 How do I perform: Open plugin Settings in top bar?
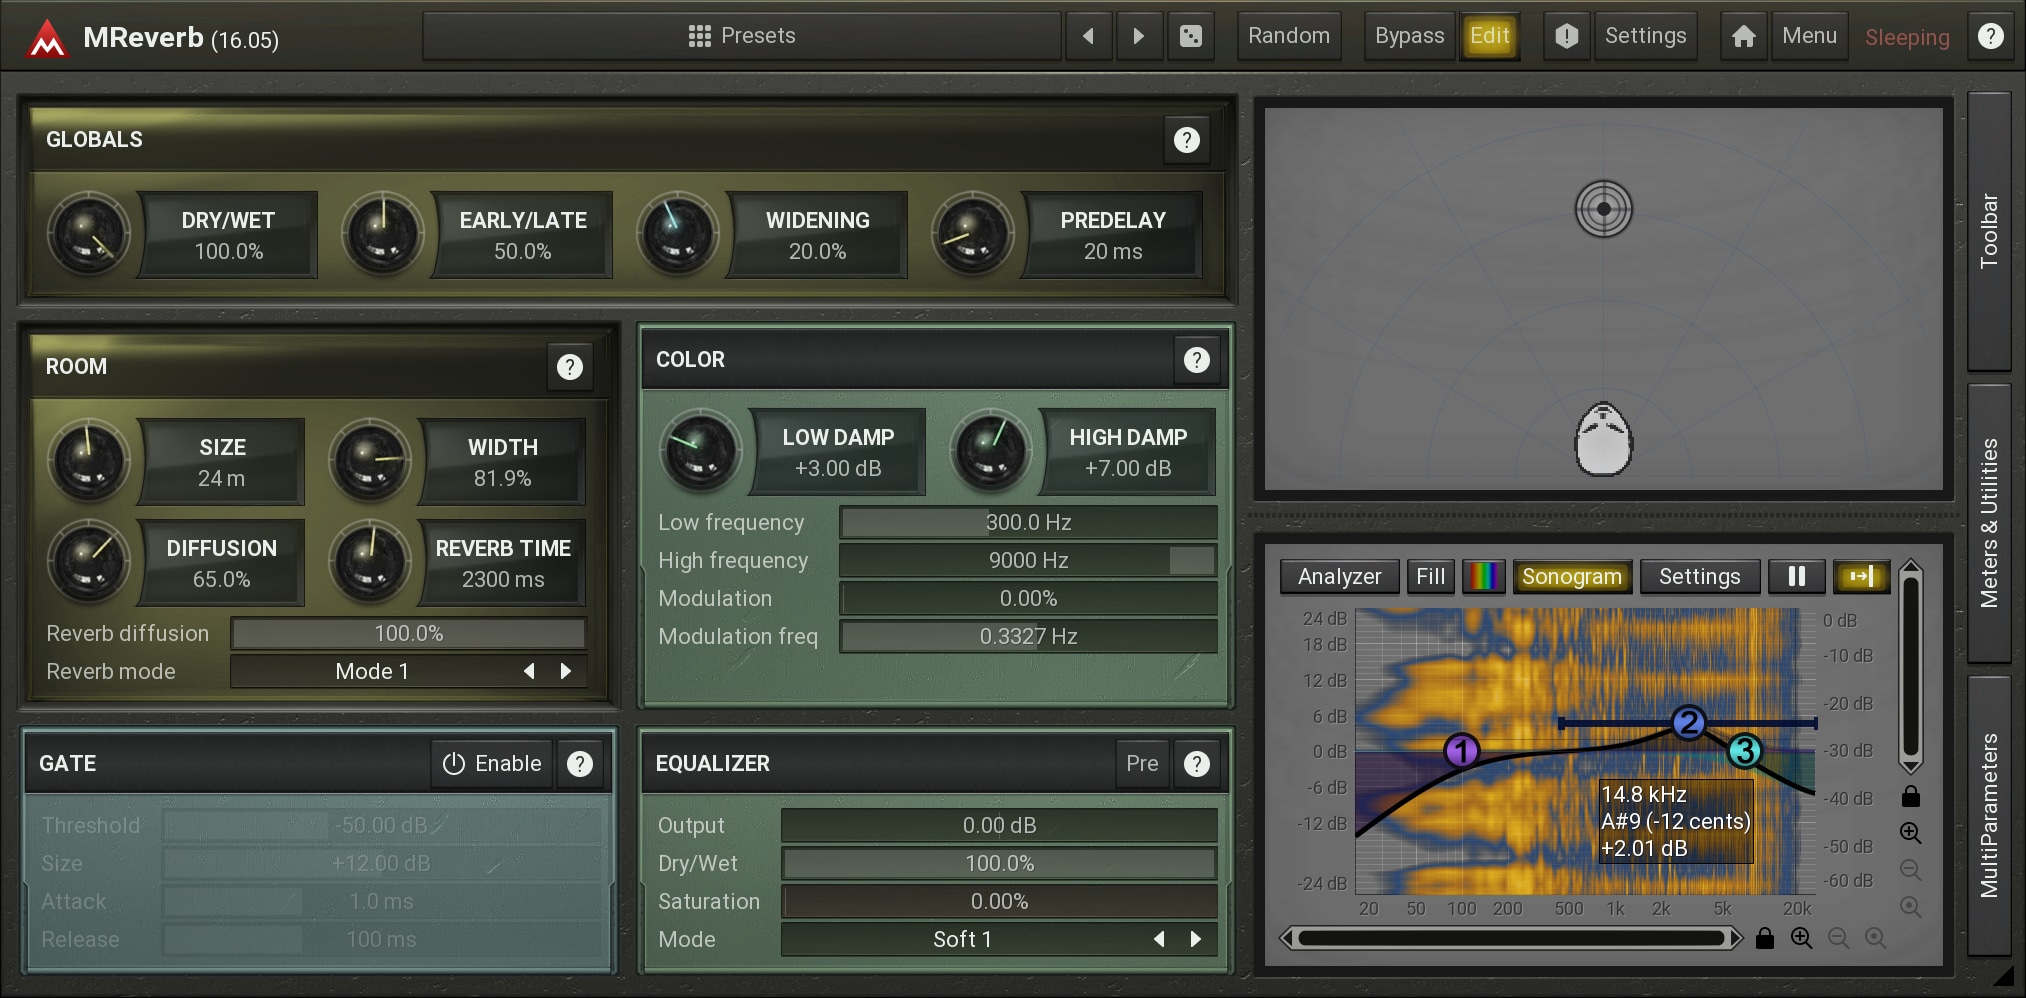[1645, 36]
